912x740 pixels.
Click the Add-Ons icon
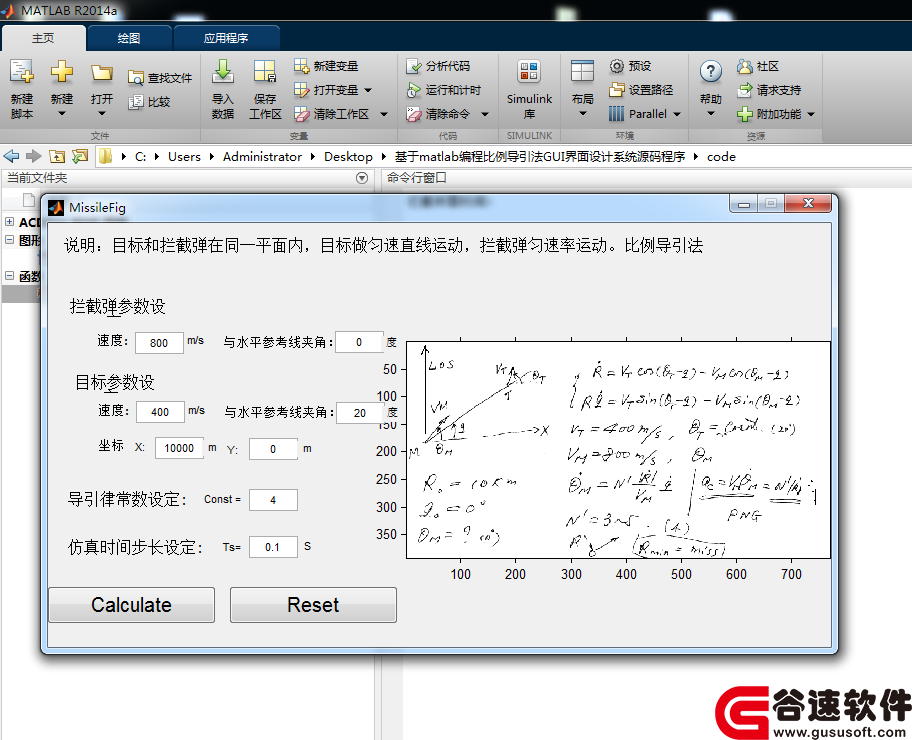(744, 113)
